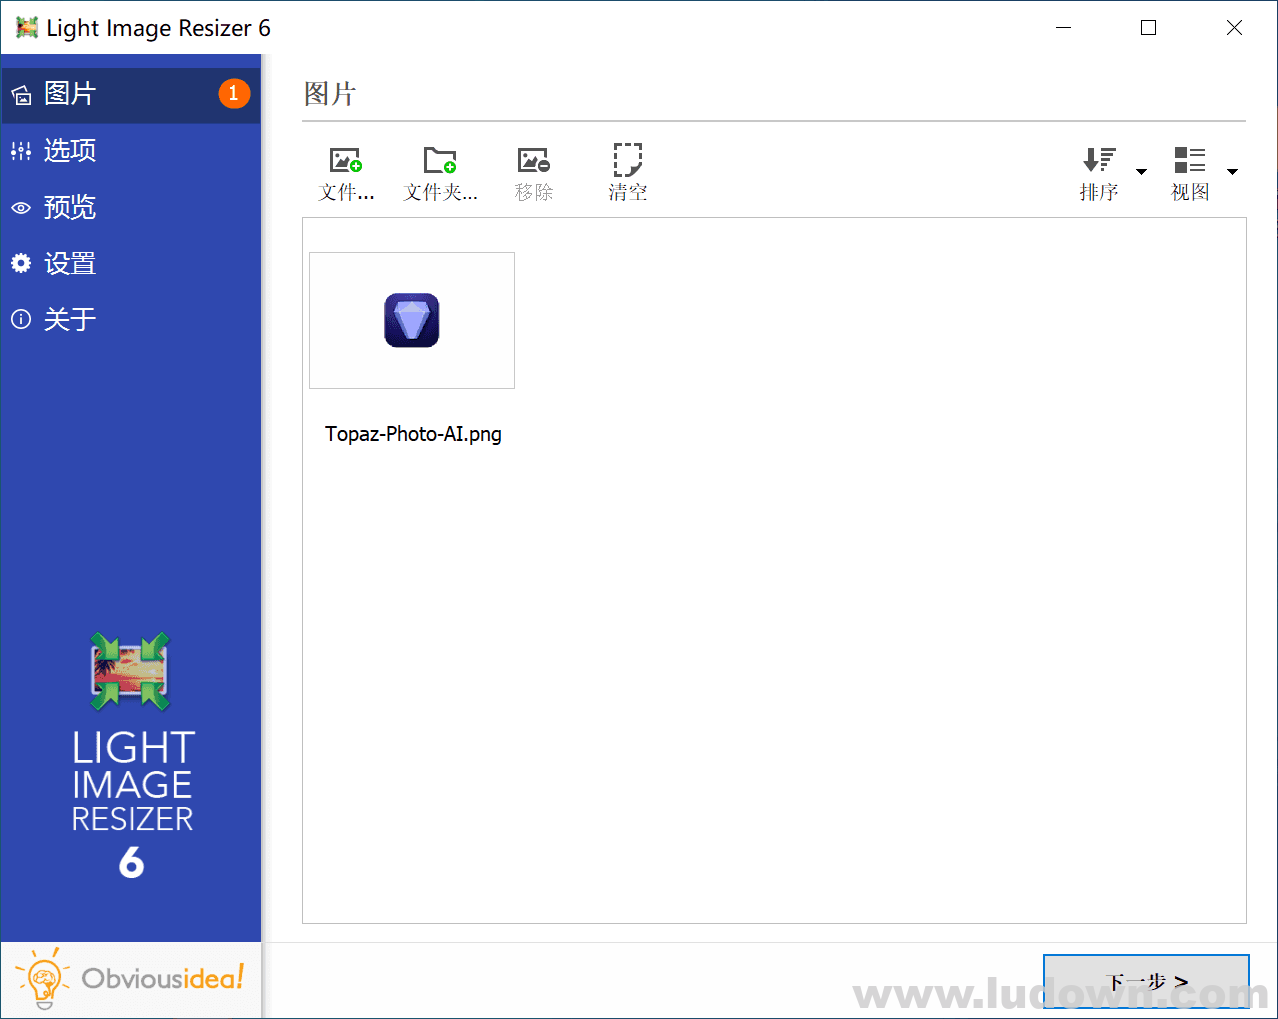This screenshot has height=1019, width=1278.
Task: Click the 下一步 (Next) button
Action: (1146, 981)
